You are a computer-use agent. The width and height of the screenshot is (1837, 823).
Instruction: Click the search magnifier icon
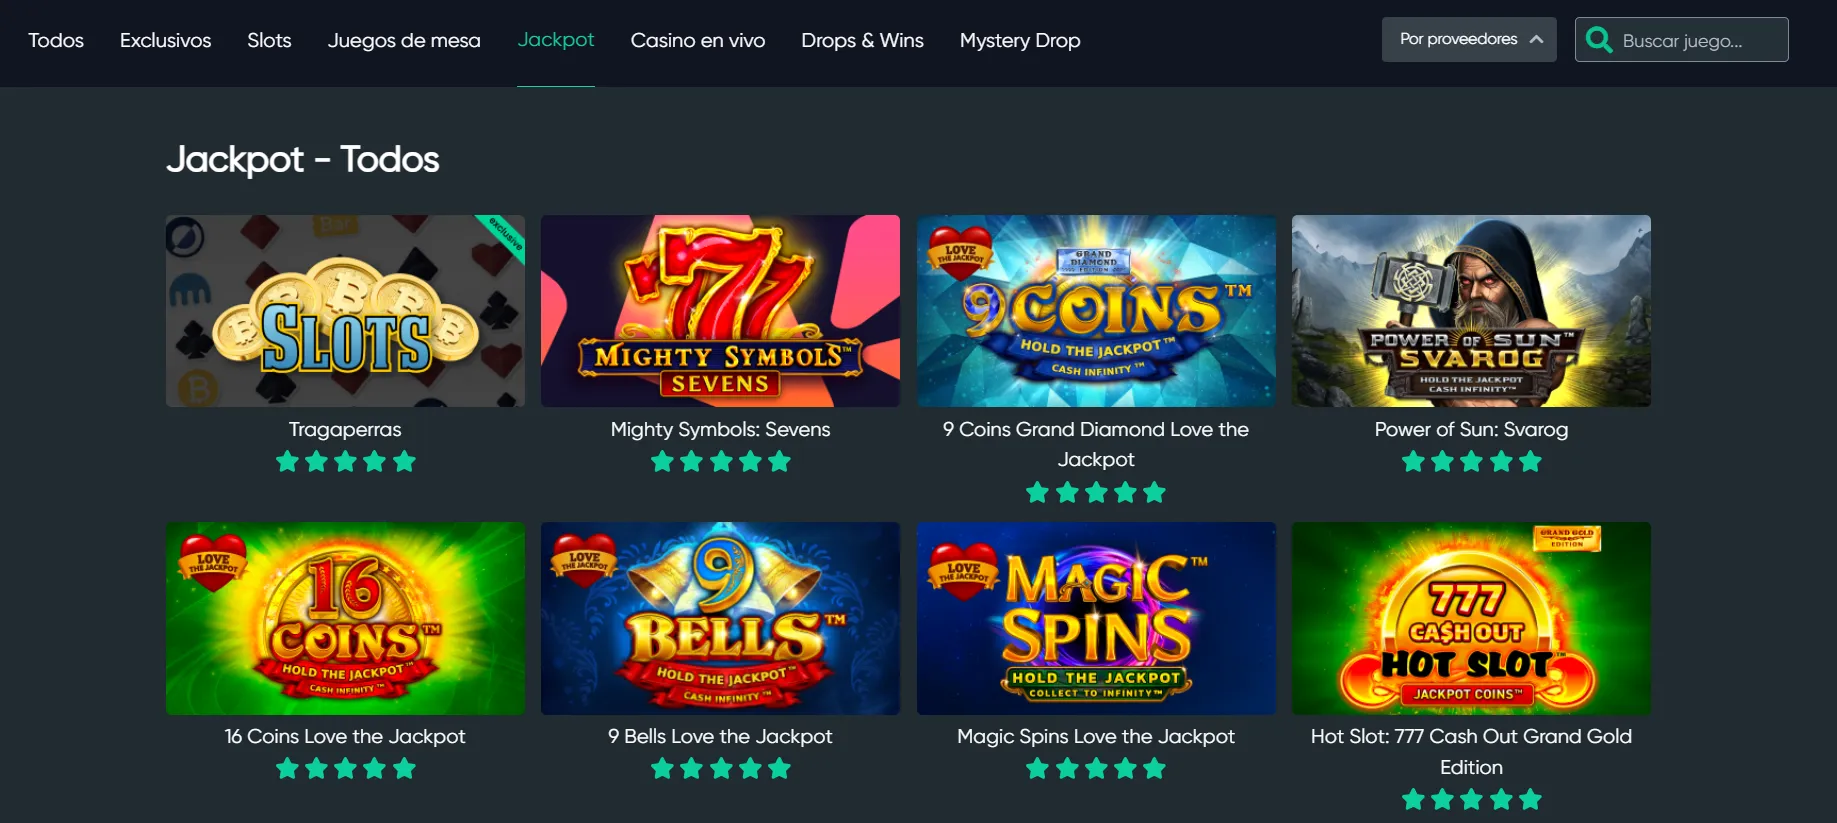point(1599,40)
